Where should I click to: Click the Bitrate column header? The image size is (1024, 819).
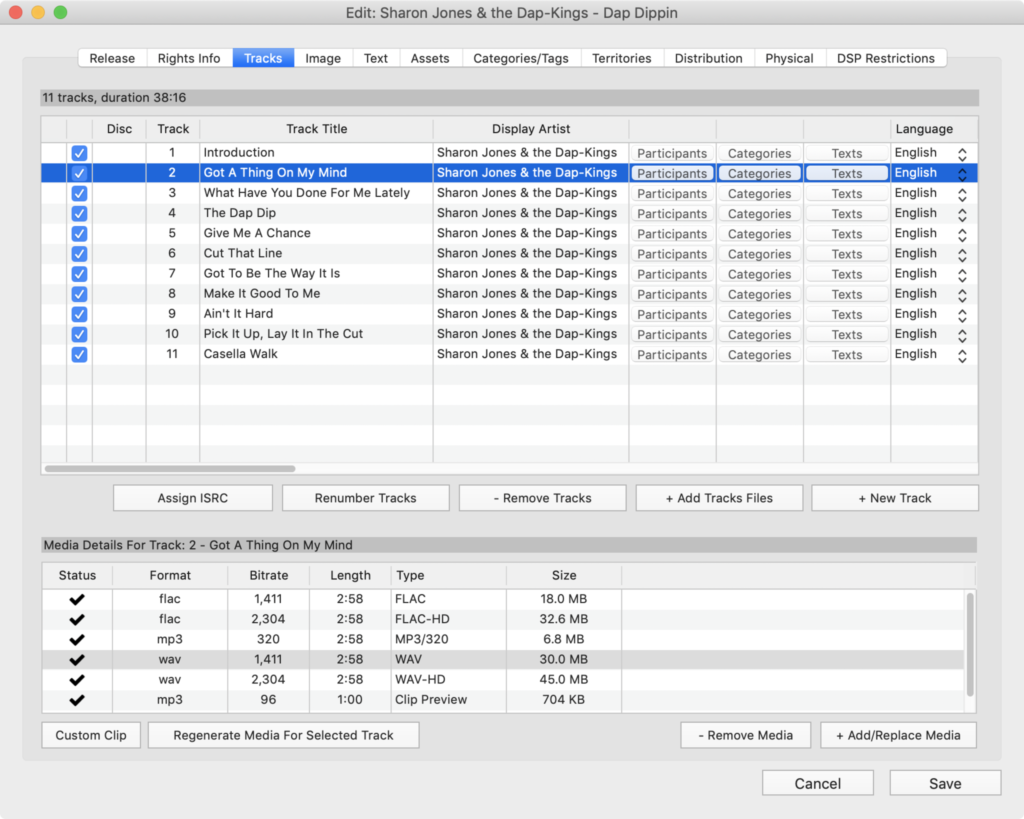pyautogui.click(x=268, y=575)
